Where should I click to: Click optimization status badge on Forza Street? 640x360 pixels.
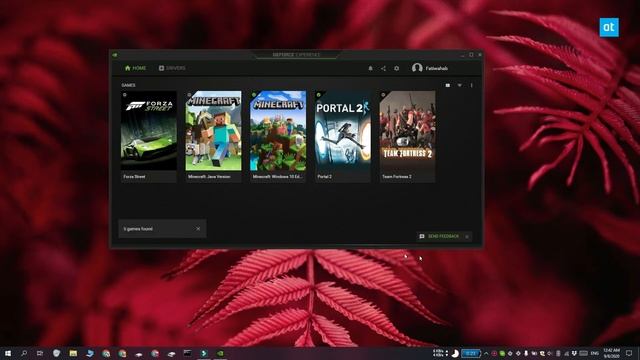pyautogui.click(x=124, y=95)
